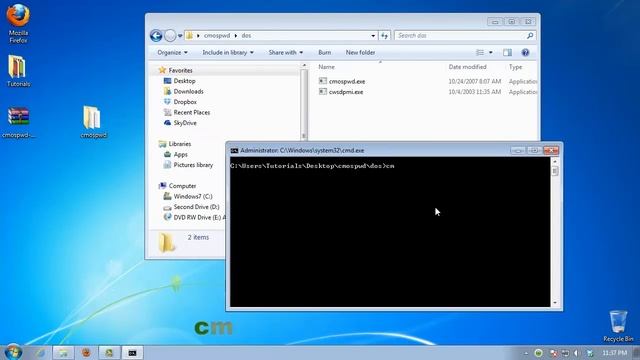The image size is (640, 360).
Task: Click the taskbar app beside the cmd button
Action: tap(109, 353)
